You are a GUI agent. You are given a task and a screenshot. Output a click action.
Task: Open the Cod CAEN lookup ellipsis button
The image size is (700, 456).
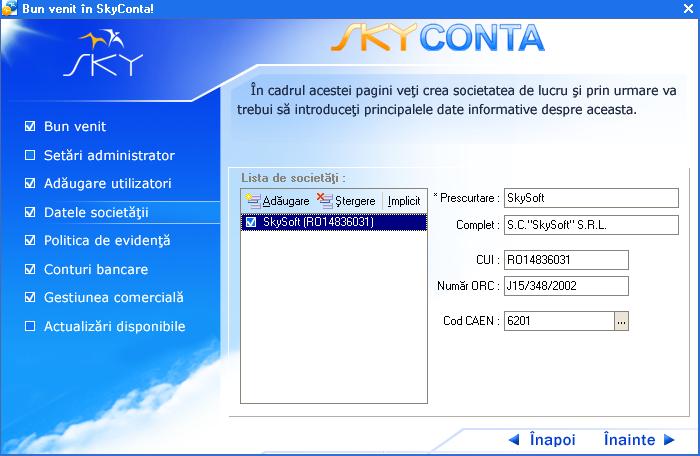pos(621,321)
